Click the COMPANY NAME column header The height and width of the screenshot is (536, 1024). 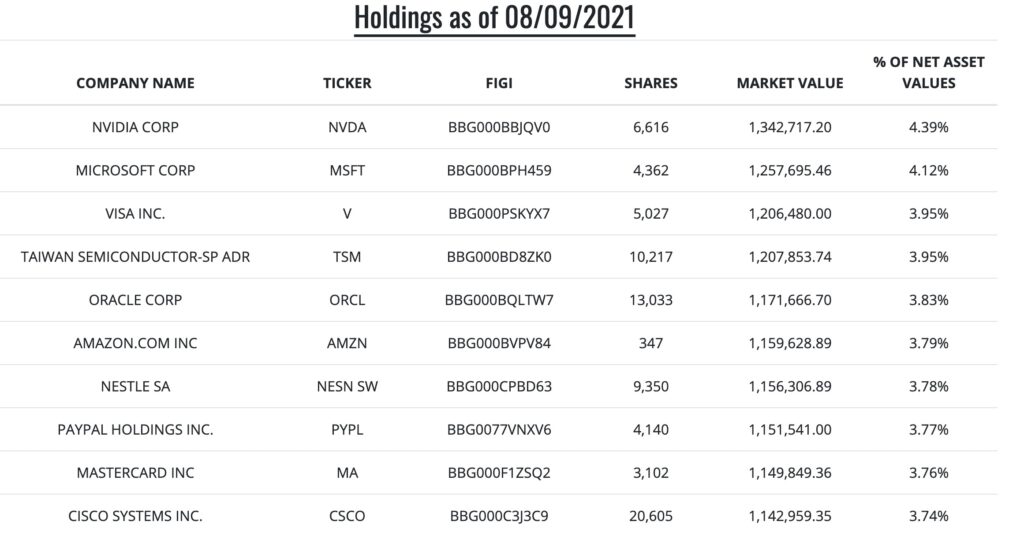click(x=135, y=83)
